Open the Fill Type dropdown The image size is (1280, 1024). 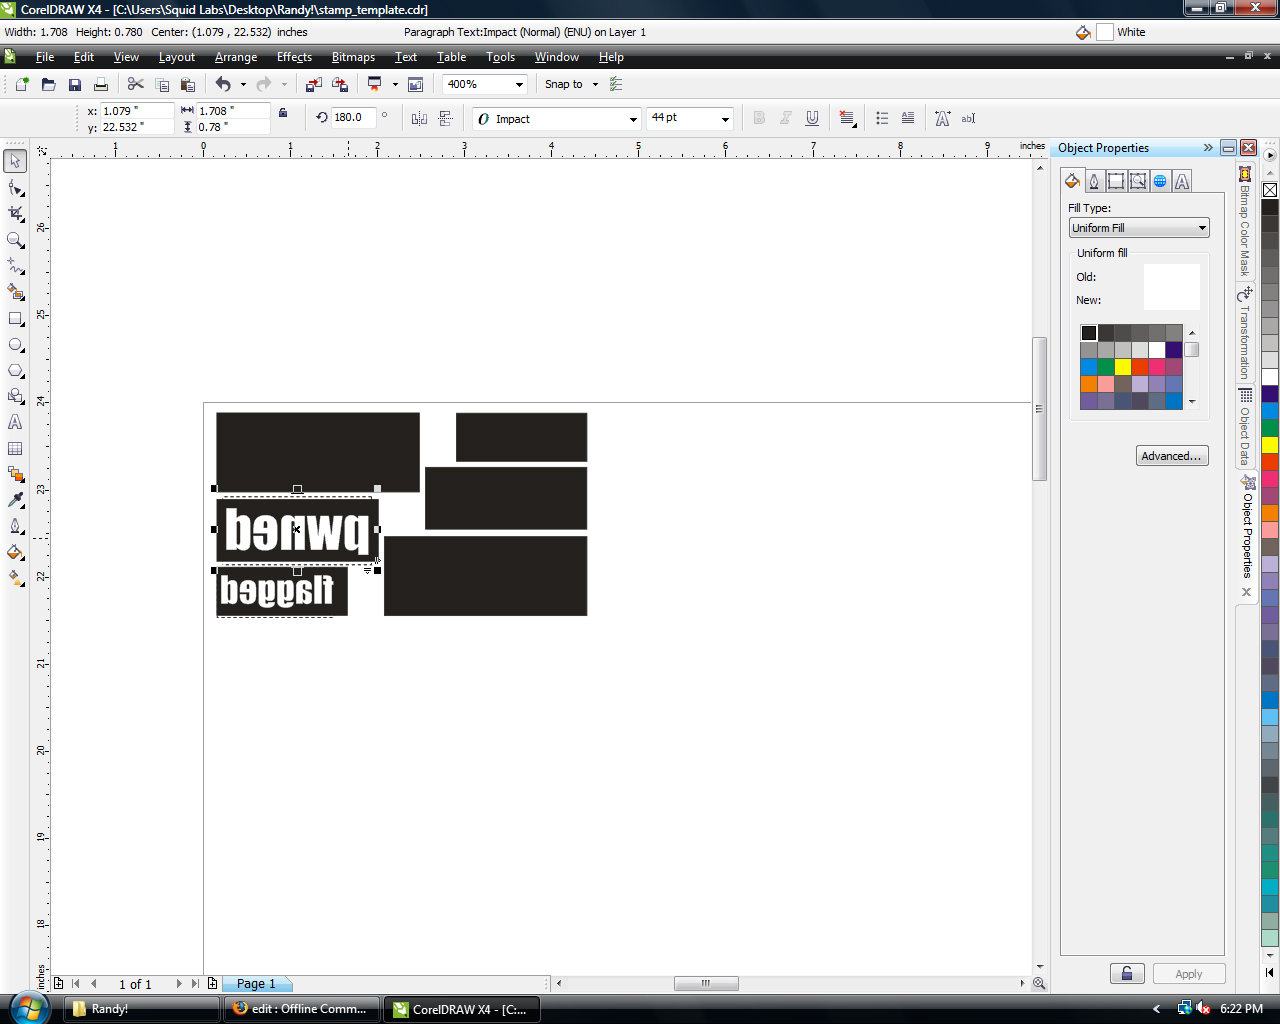coord(1139,228)
